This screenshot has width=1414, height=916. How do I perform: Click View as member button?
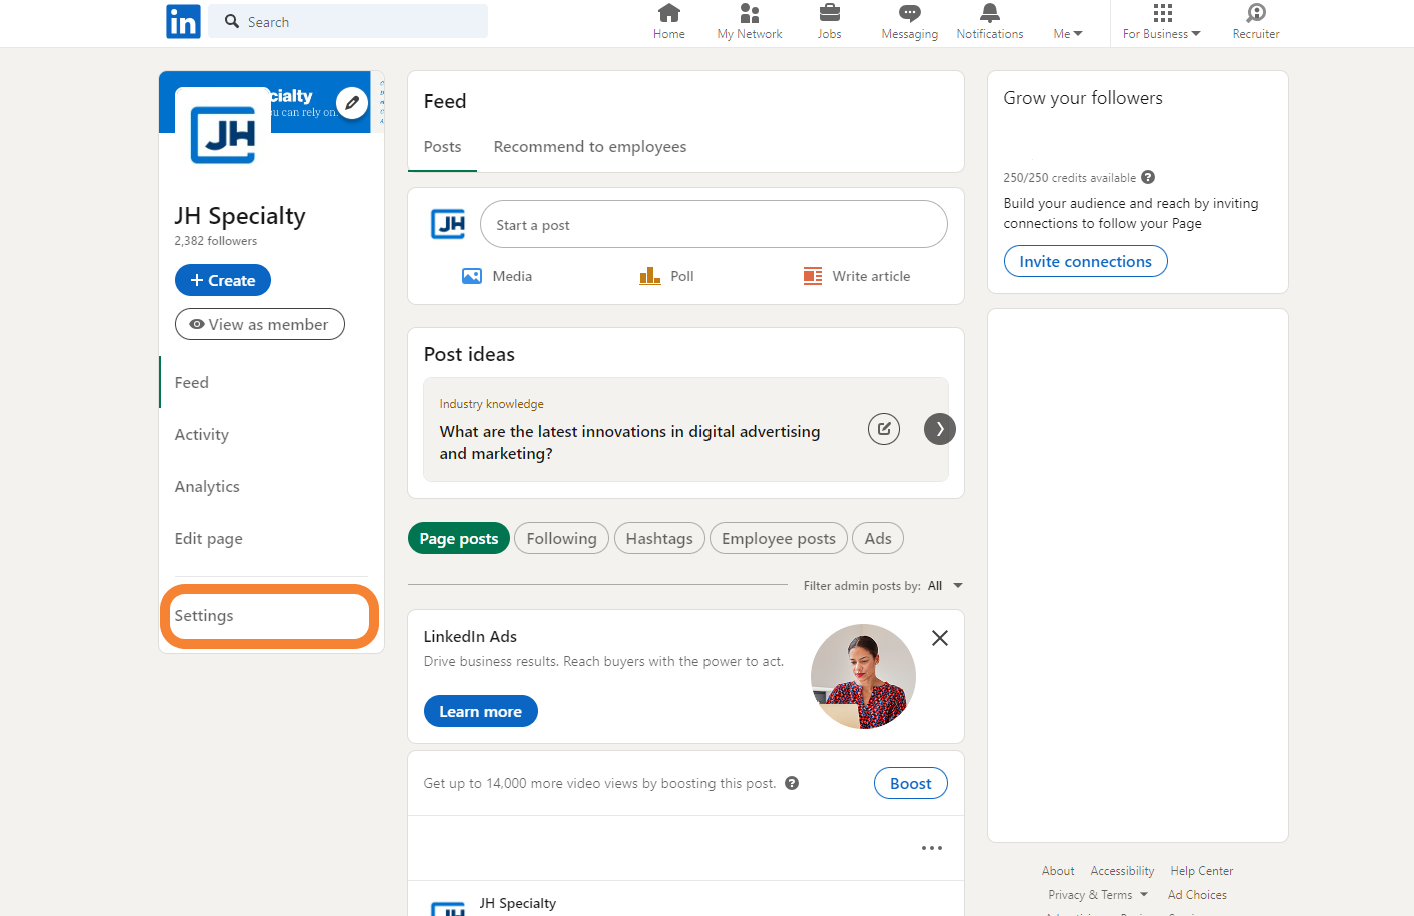[x=260, y=324]
